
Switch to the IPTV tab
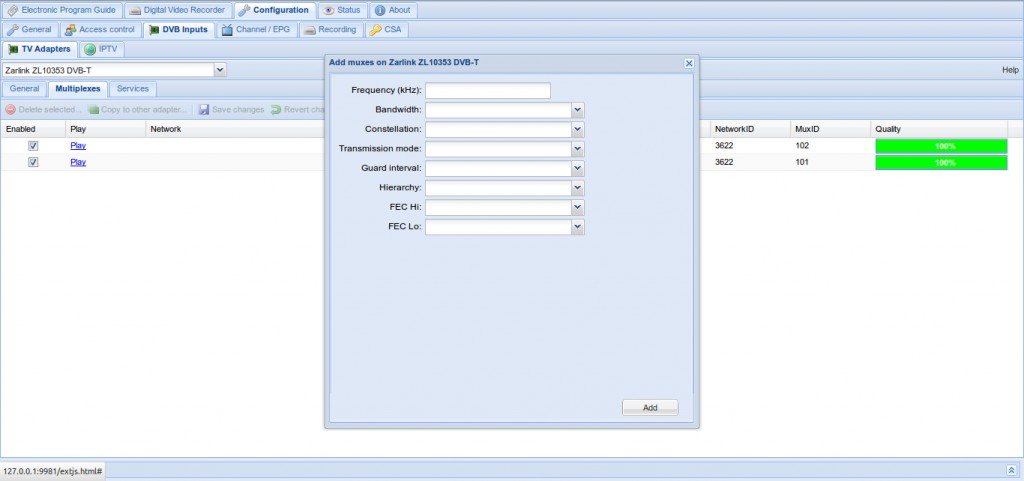(102, 49)
